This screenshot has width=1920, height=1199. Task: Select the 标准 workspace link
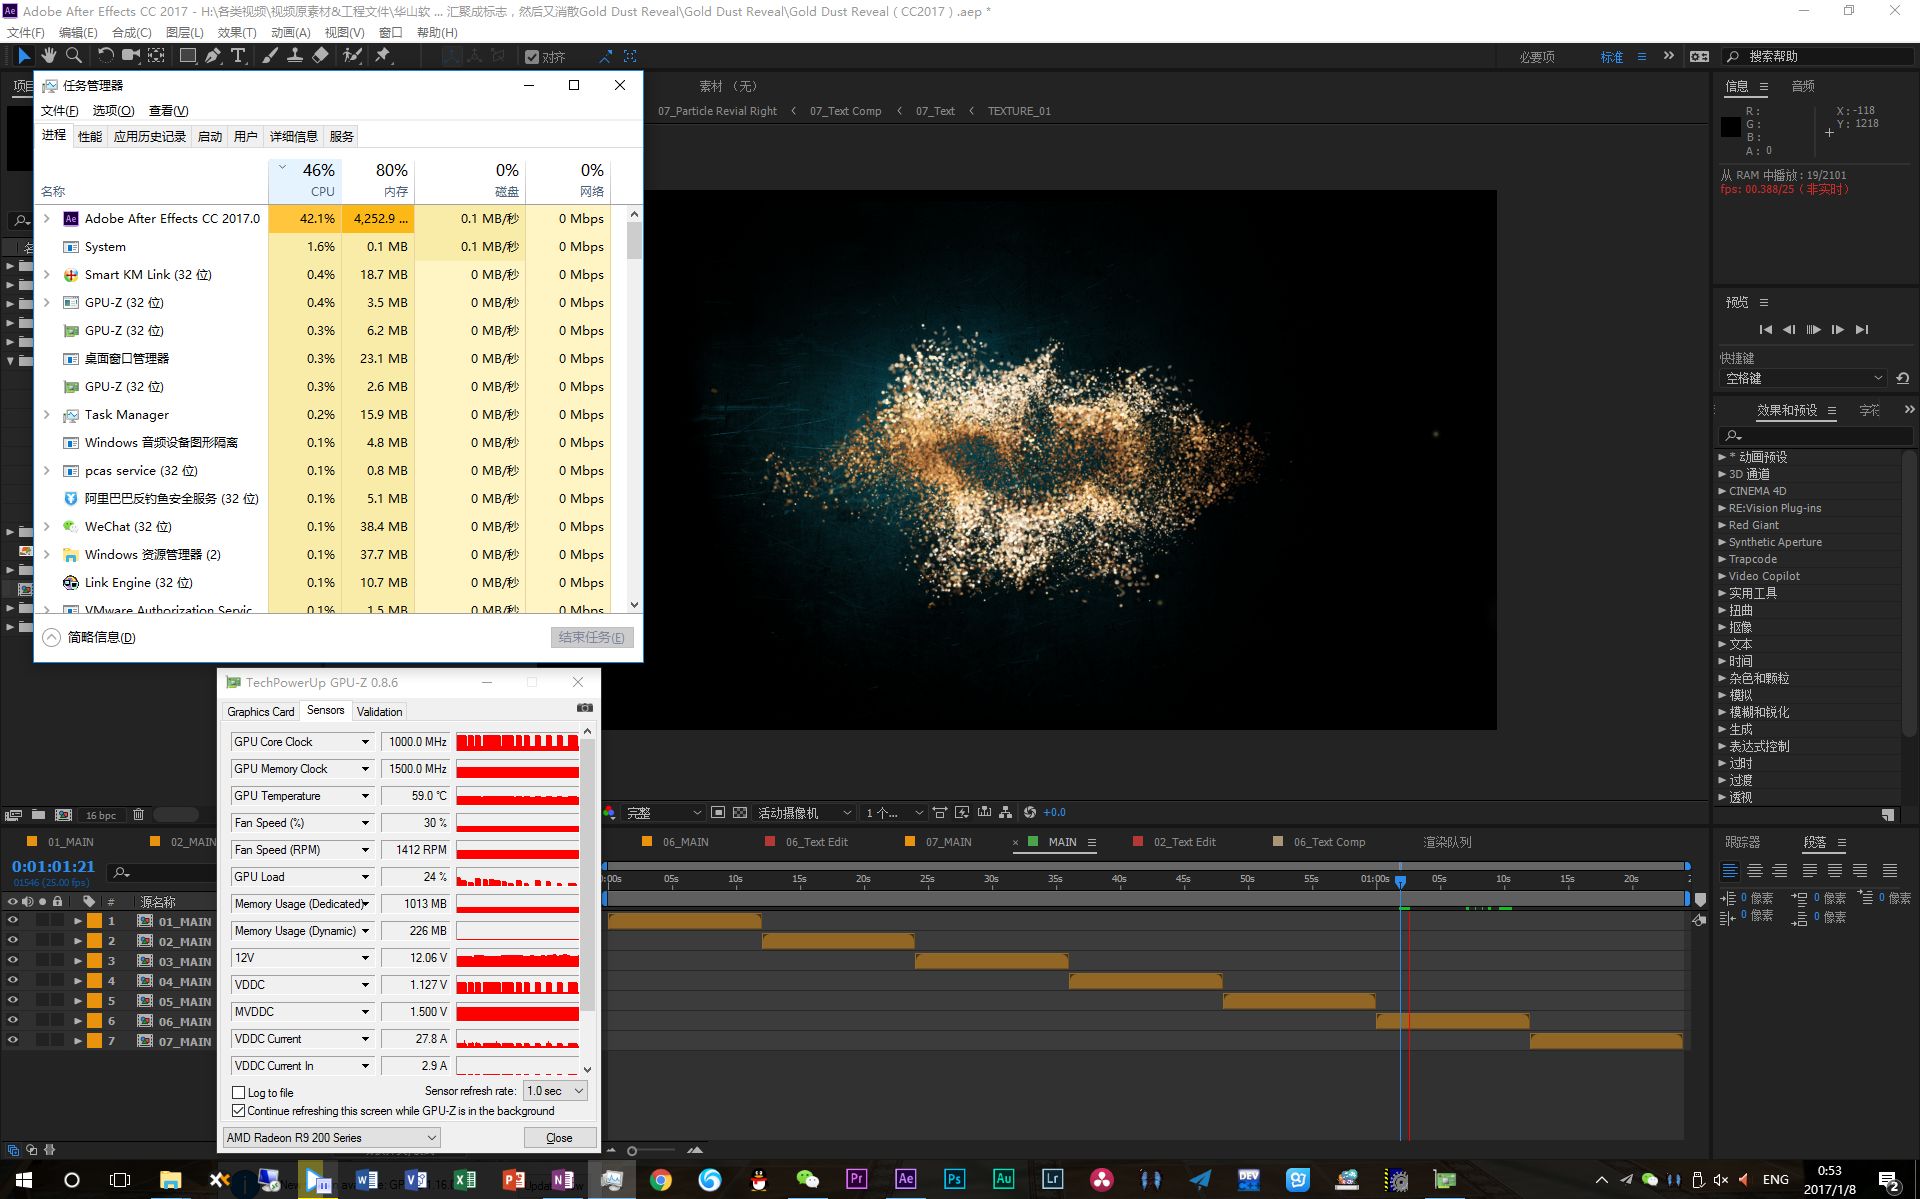[x=1612, y=57]
